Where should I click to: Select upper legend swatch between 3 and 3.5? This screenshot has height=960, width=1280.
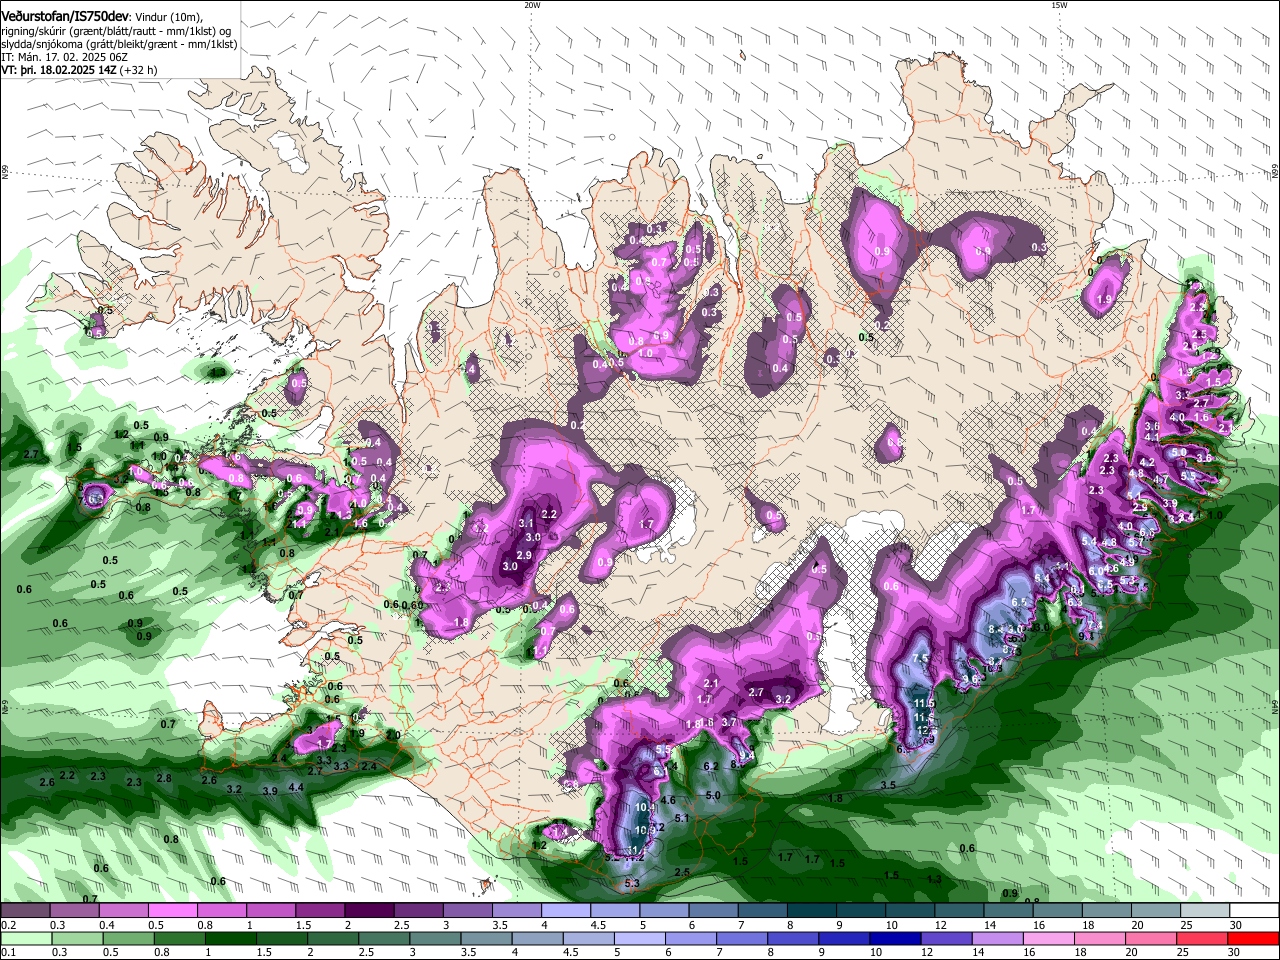tap(466, 910)
